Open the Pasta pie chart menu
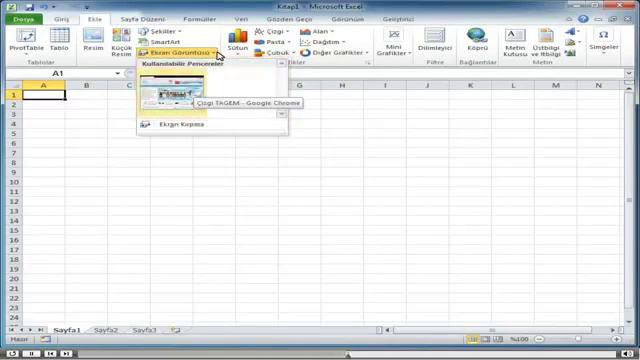 [272, 42]
